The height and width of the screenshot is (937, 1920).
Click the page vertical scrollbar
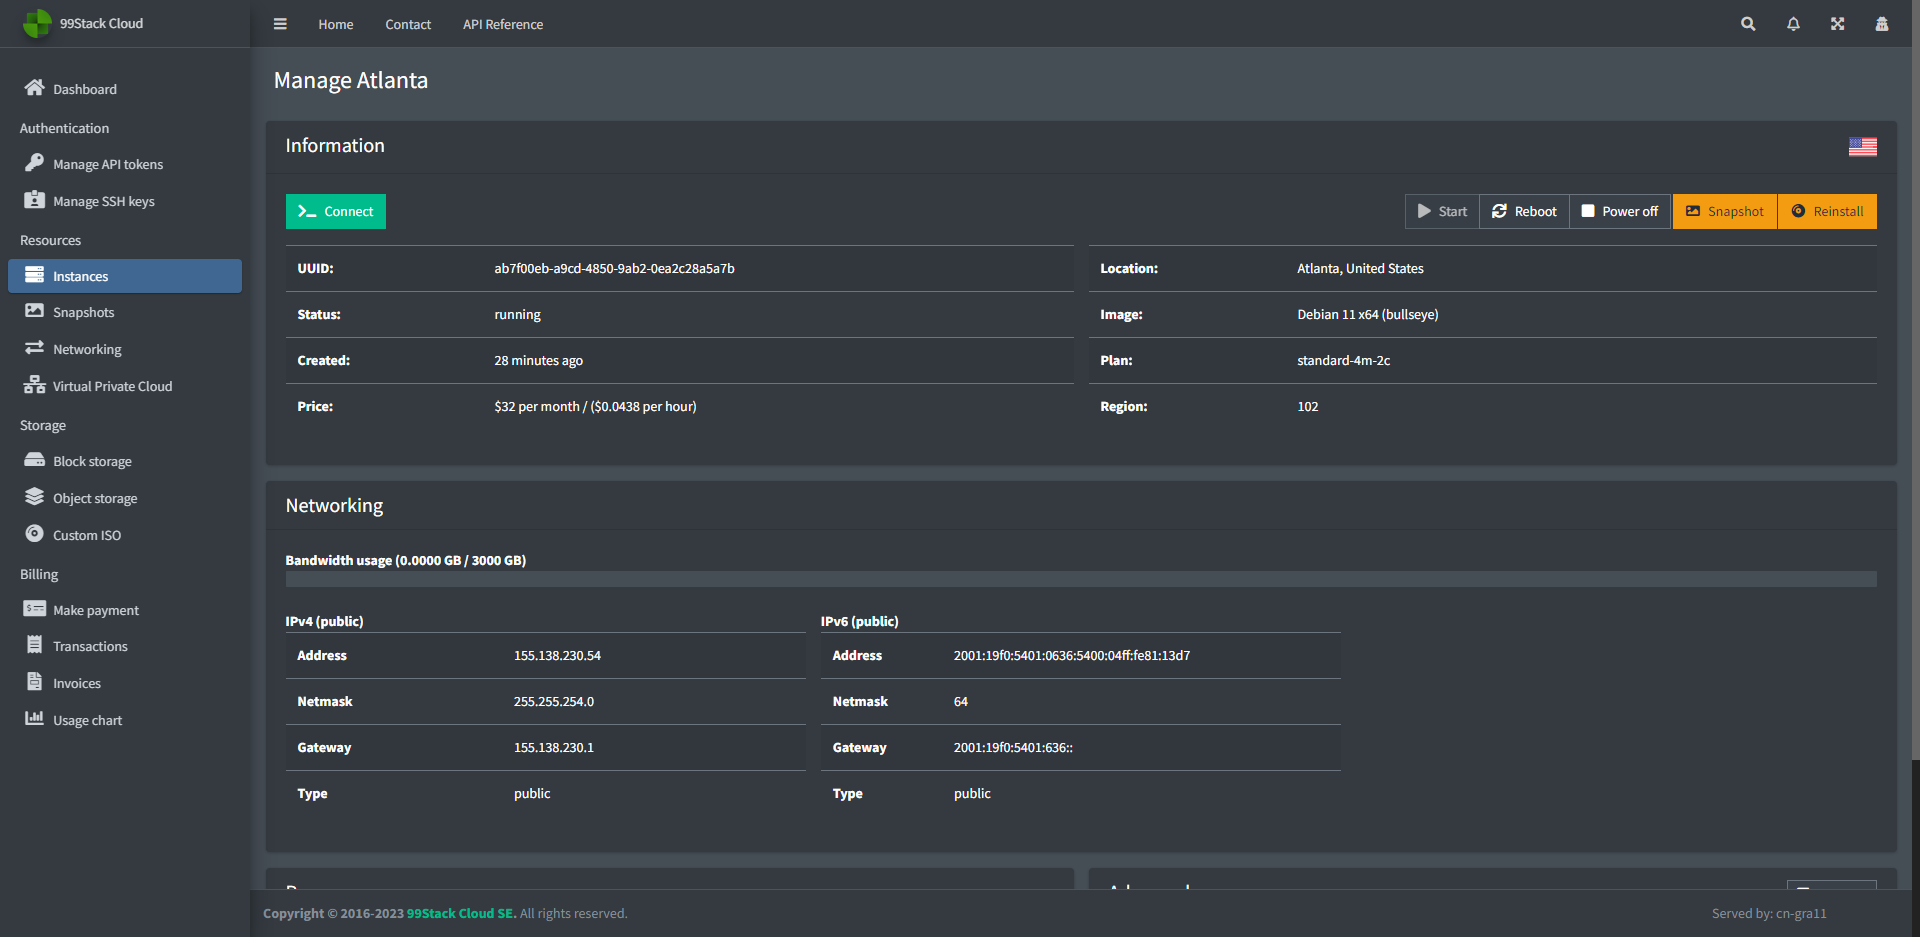(x=1915, y=380)
